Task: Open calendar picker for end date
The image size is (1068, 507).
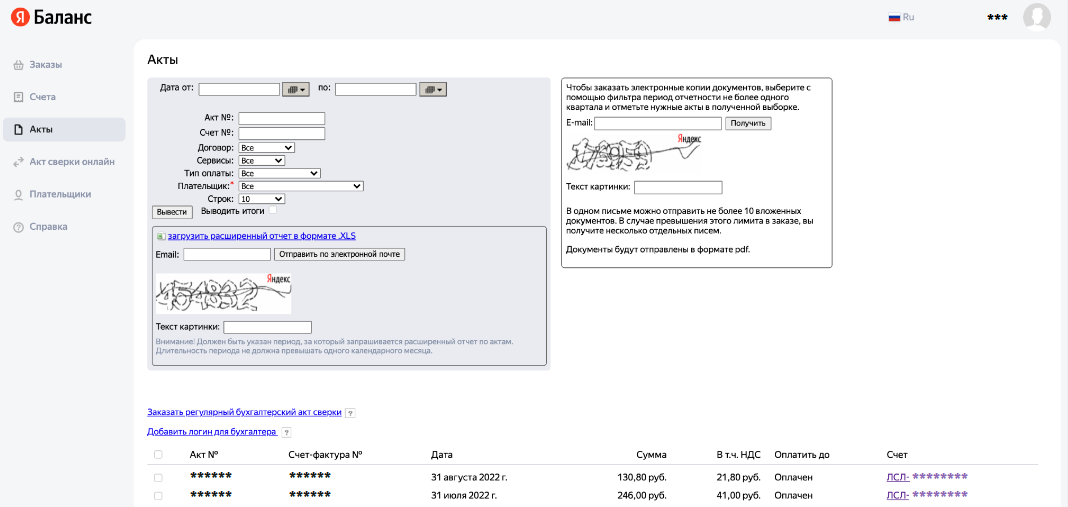Action: 432,89
